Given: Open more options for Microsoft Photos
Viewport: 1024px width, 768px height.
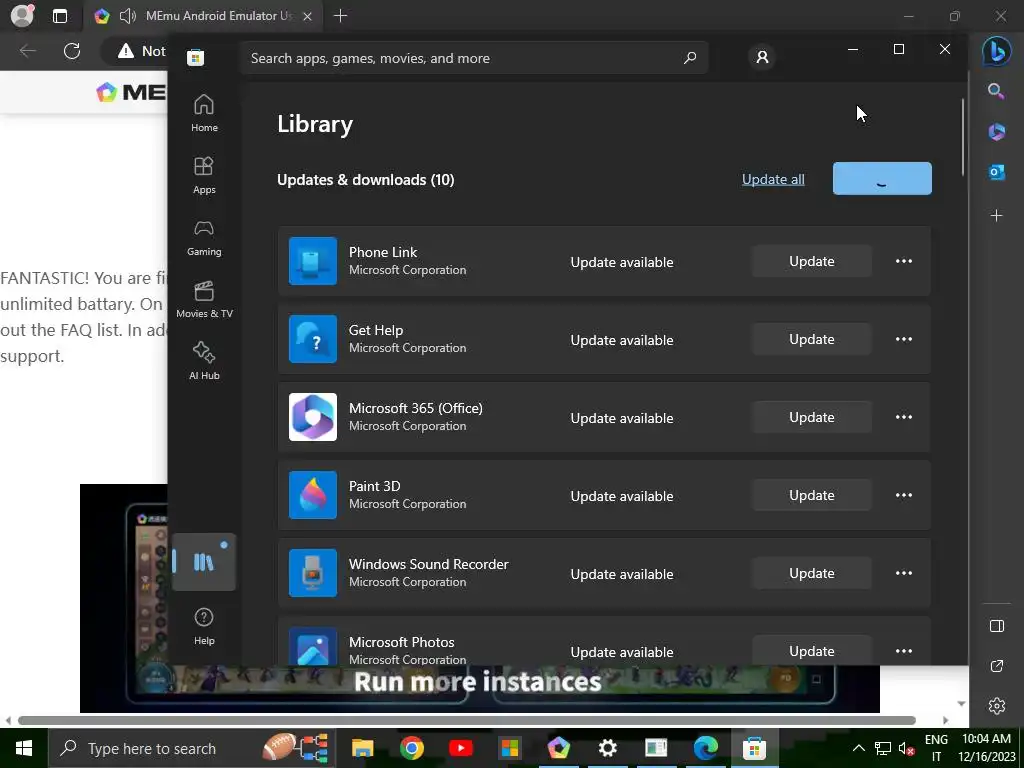Looking at the screenshot, I should (x=904, y=650).
